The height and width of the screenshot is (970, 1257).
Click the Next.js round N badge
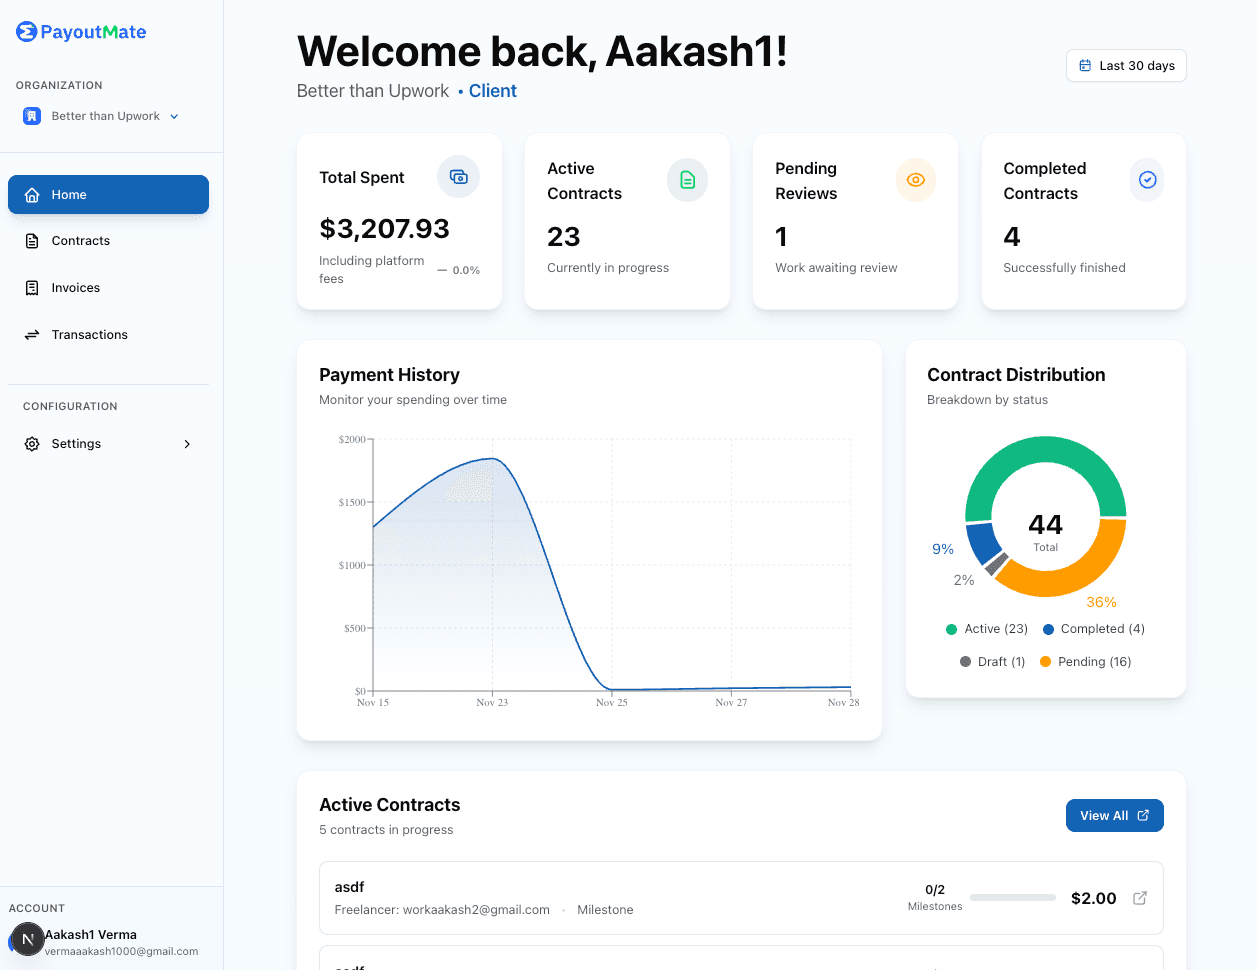click(x=27, y=940)
